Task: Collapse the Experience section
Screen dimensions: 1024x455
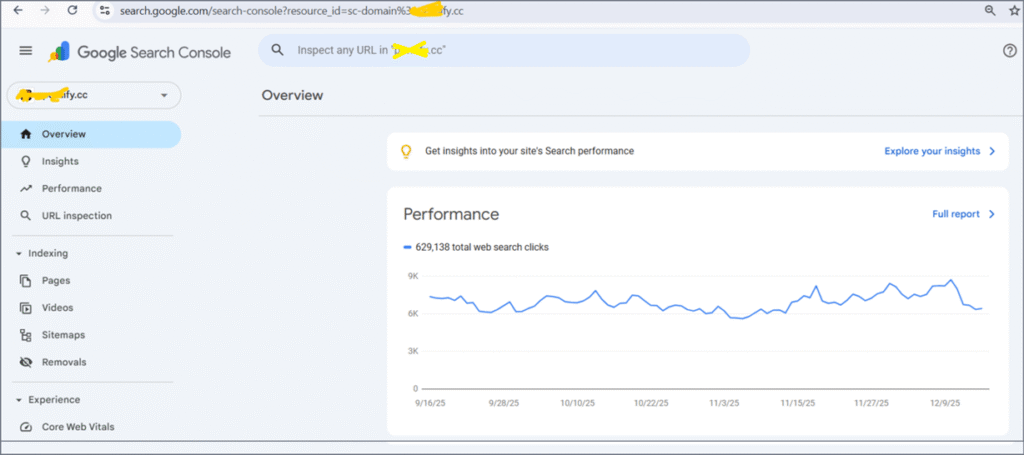Action: point(20,400)
